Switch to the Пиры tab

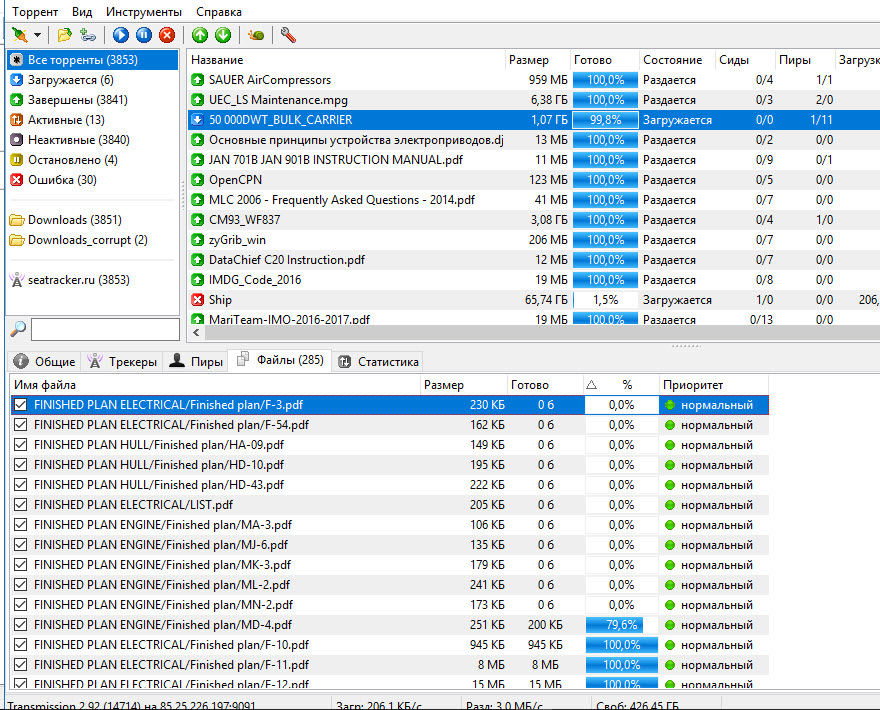[196, 361]
